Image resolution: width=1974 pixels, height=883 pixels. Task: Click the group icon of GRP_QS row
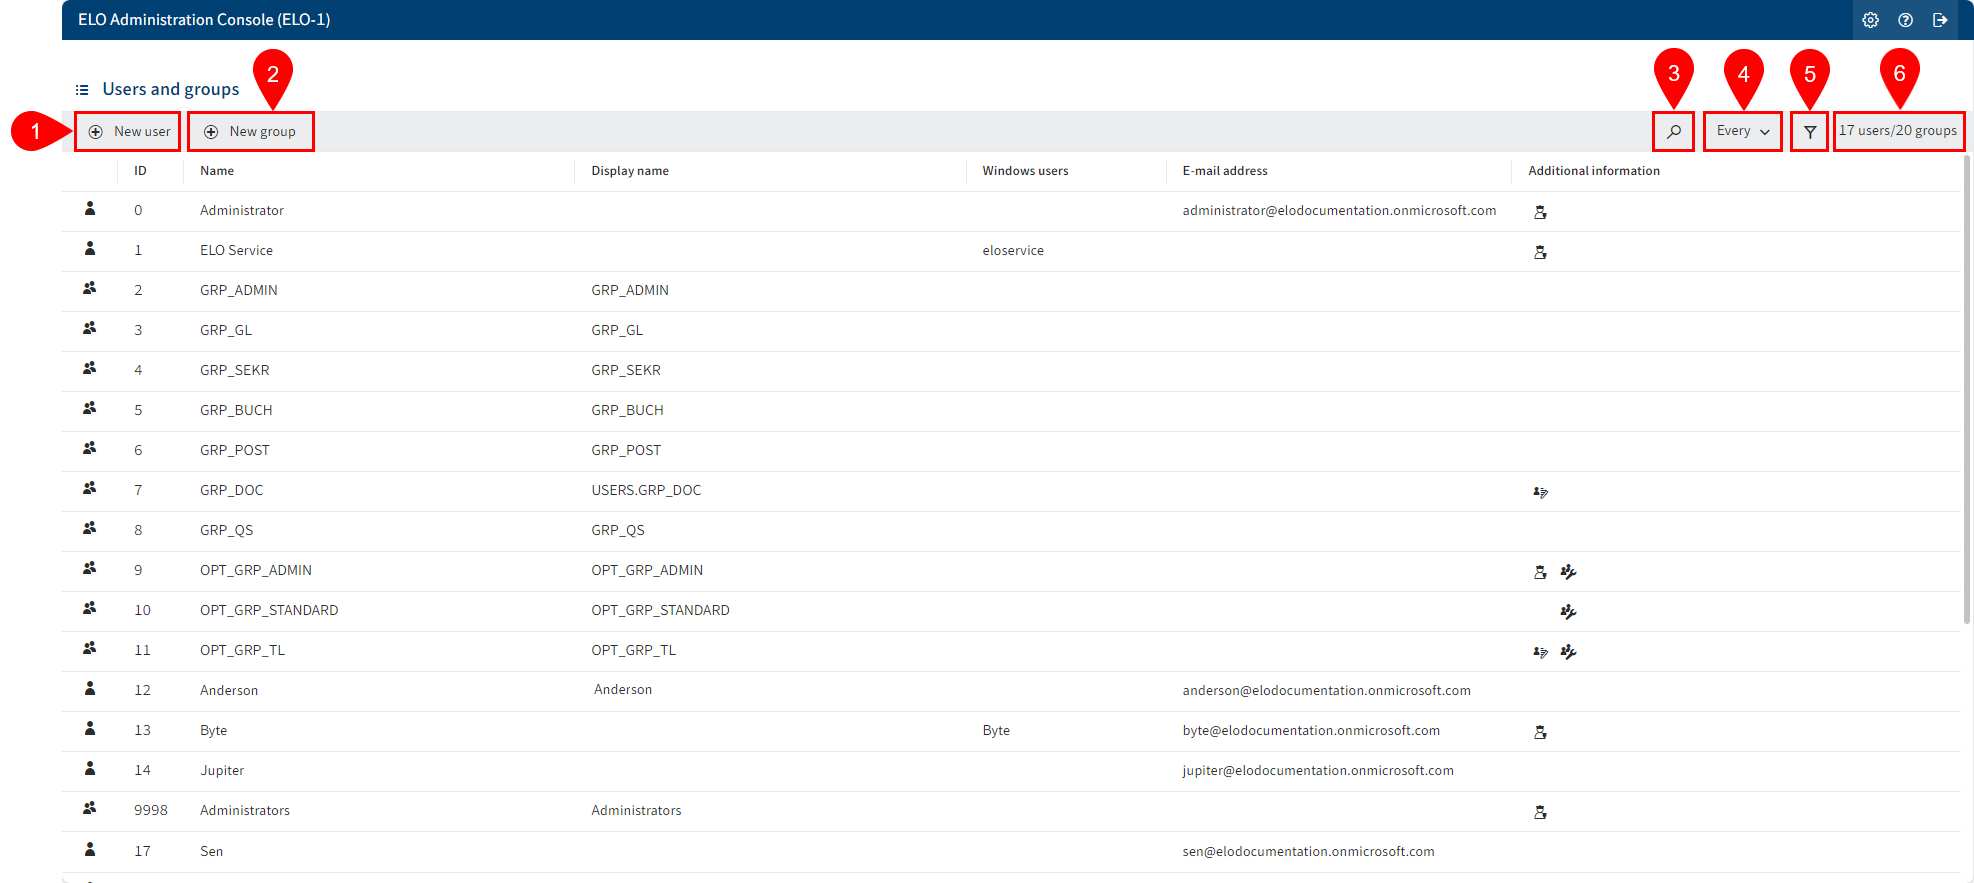[90, 528]
